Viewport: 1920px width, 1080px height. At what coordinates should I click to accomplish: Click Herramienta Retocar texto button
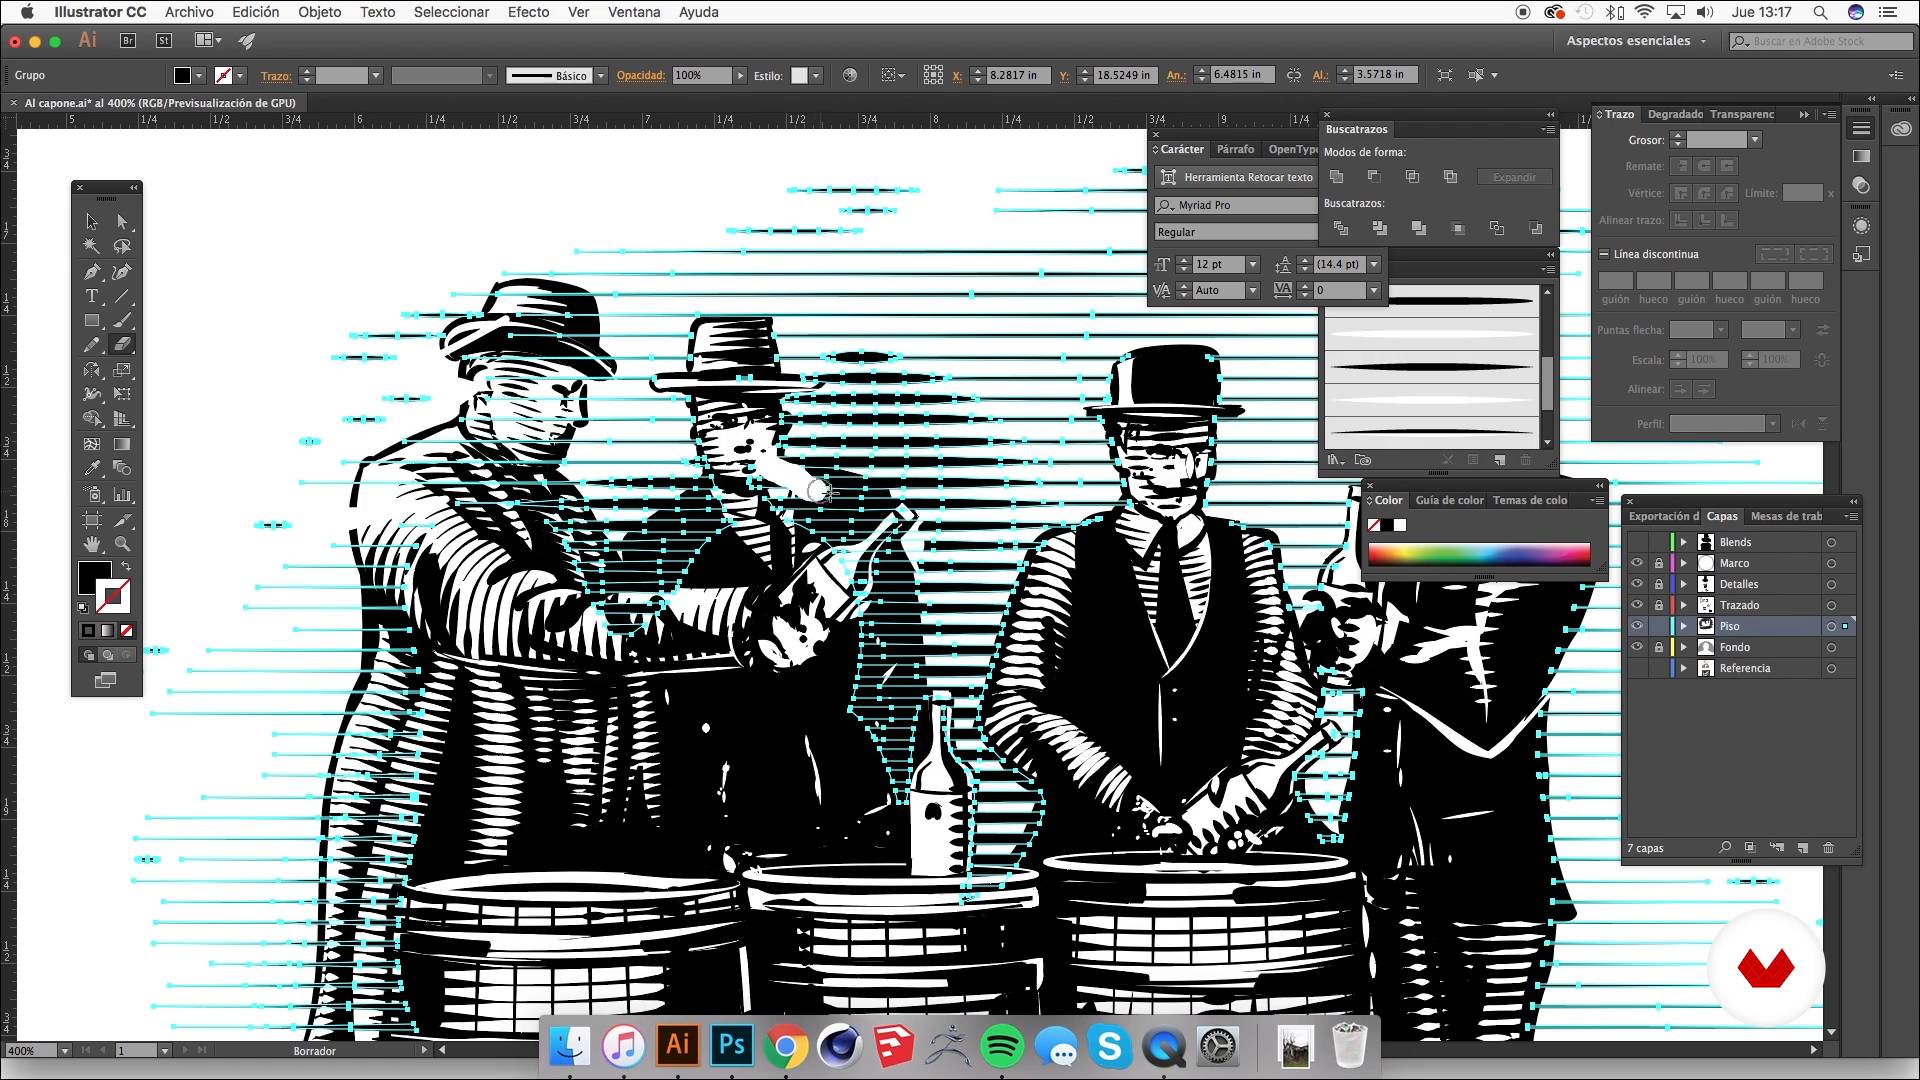(x=1236, y=177)
